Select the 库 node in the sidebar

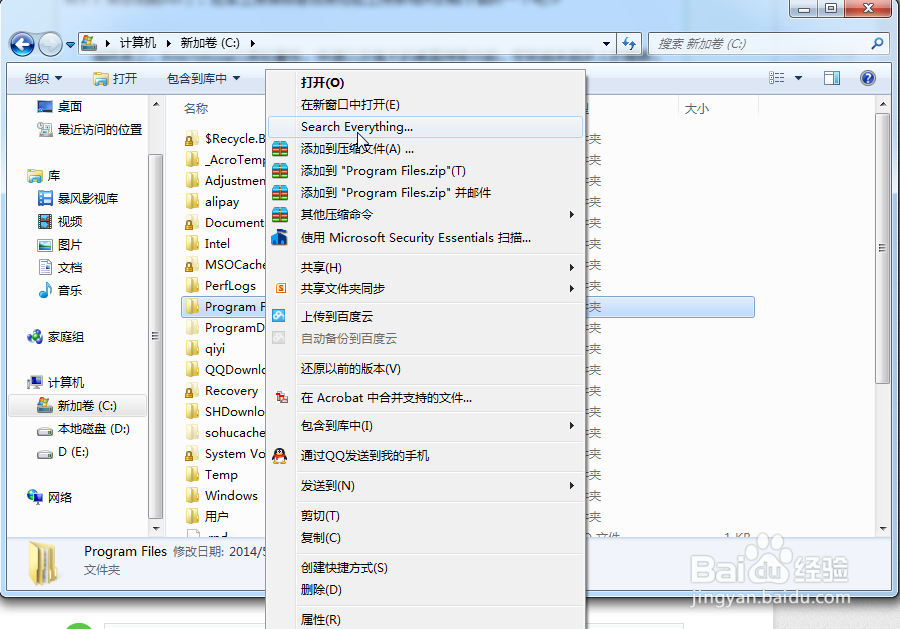click(44, 176)
